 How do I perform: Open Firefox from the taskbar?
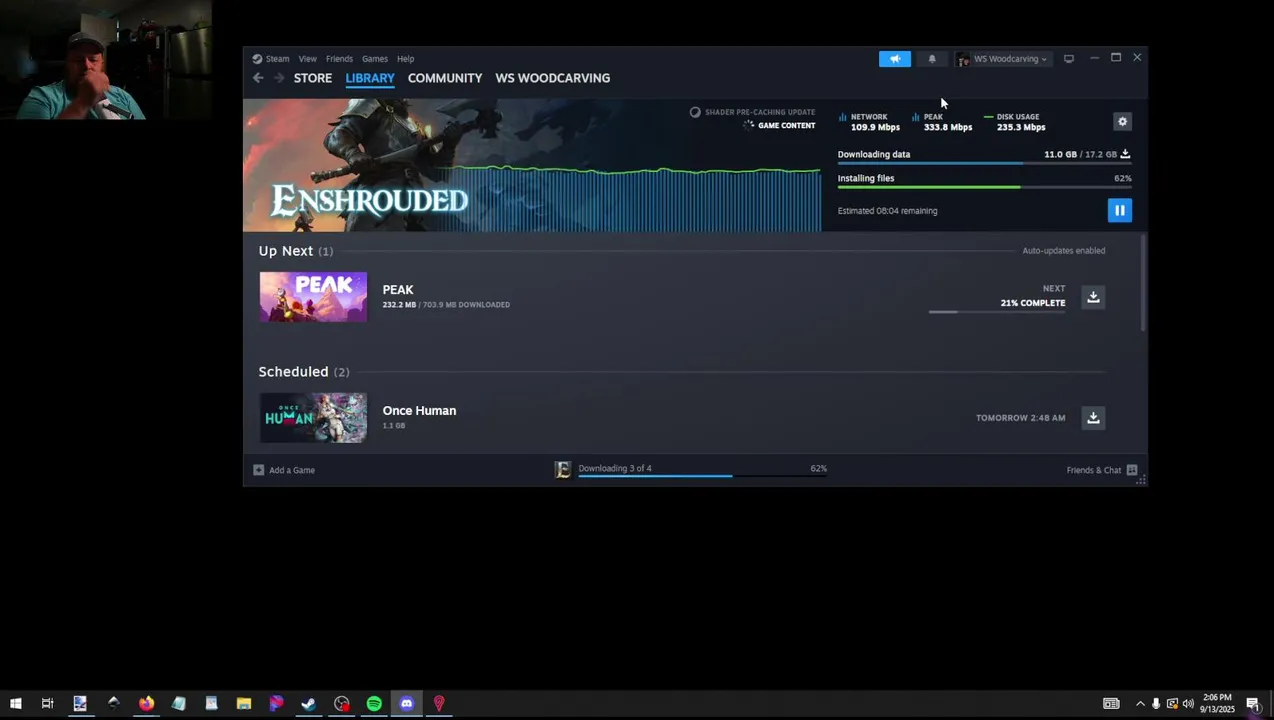[x=146, y=704]
